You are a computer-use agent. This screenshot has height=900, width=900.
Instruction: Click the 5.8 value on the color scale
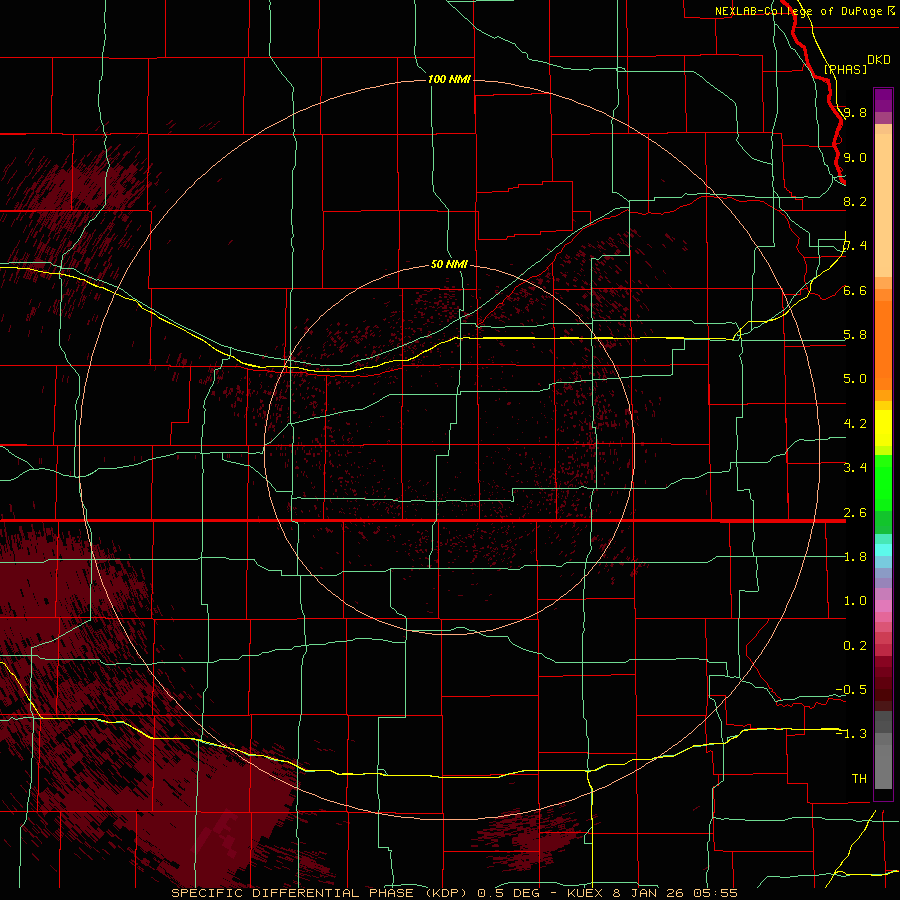pos(855,335)
